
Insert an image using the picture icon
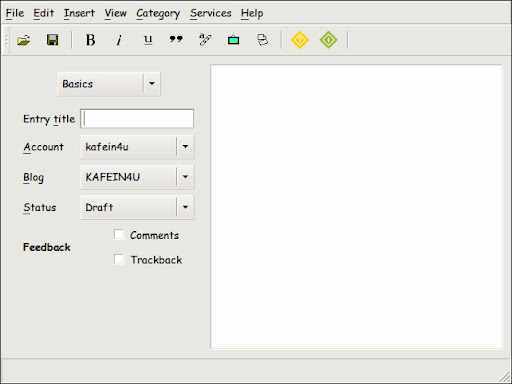click(x=233, y=40)
